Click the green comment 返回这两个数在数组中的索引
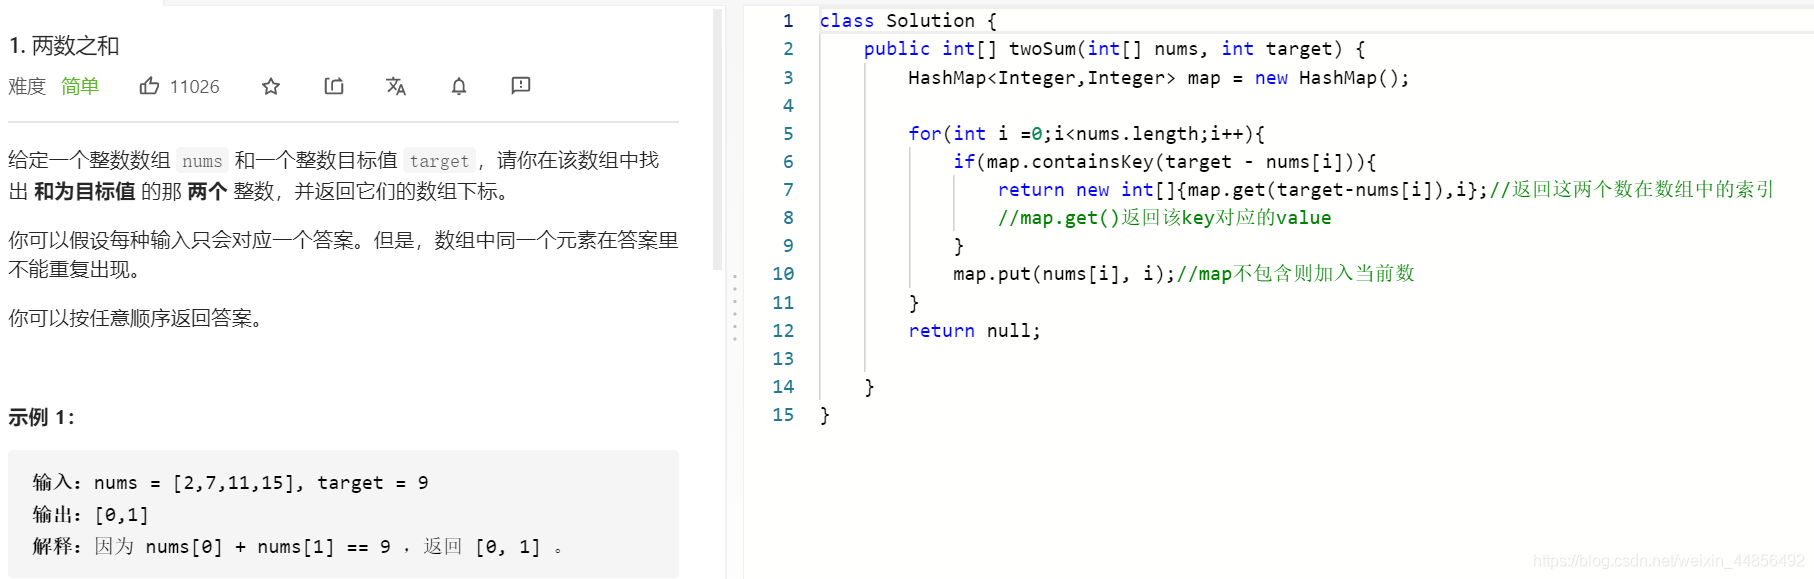Viewport: 1814px width, 579px height. (x=1632, y=190)
